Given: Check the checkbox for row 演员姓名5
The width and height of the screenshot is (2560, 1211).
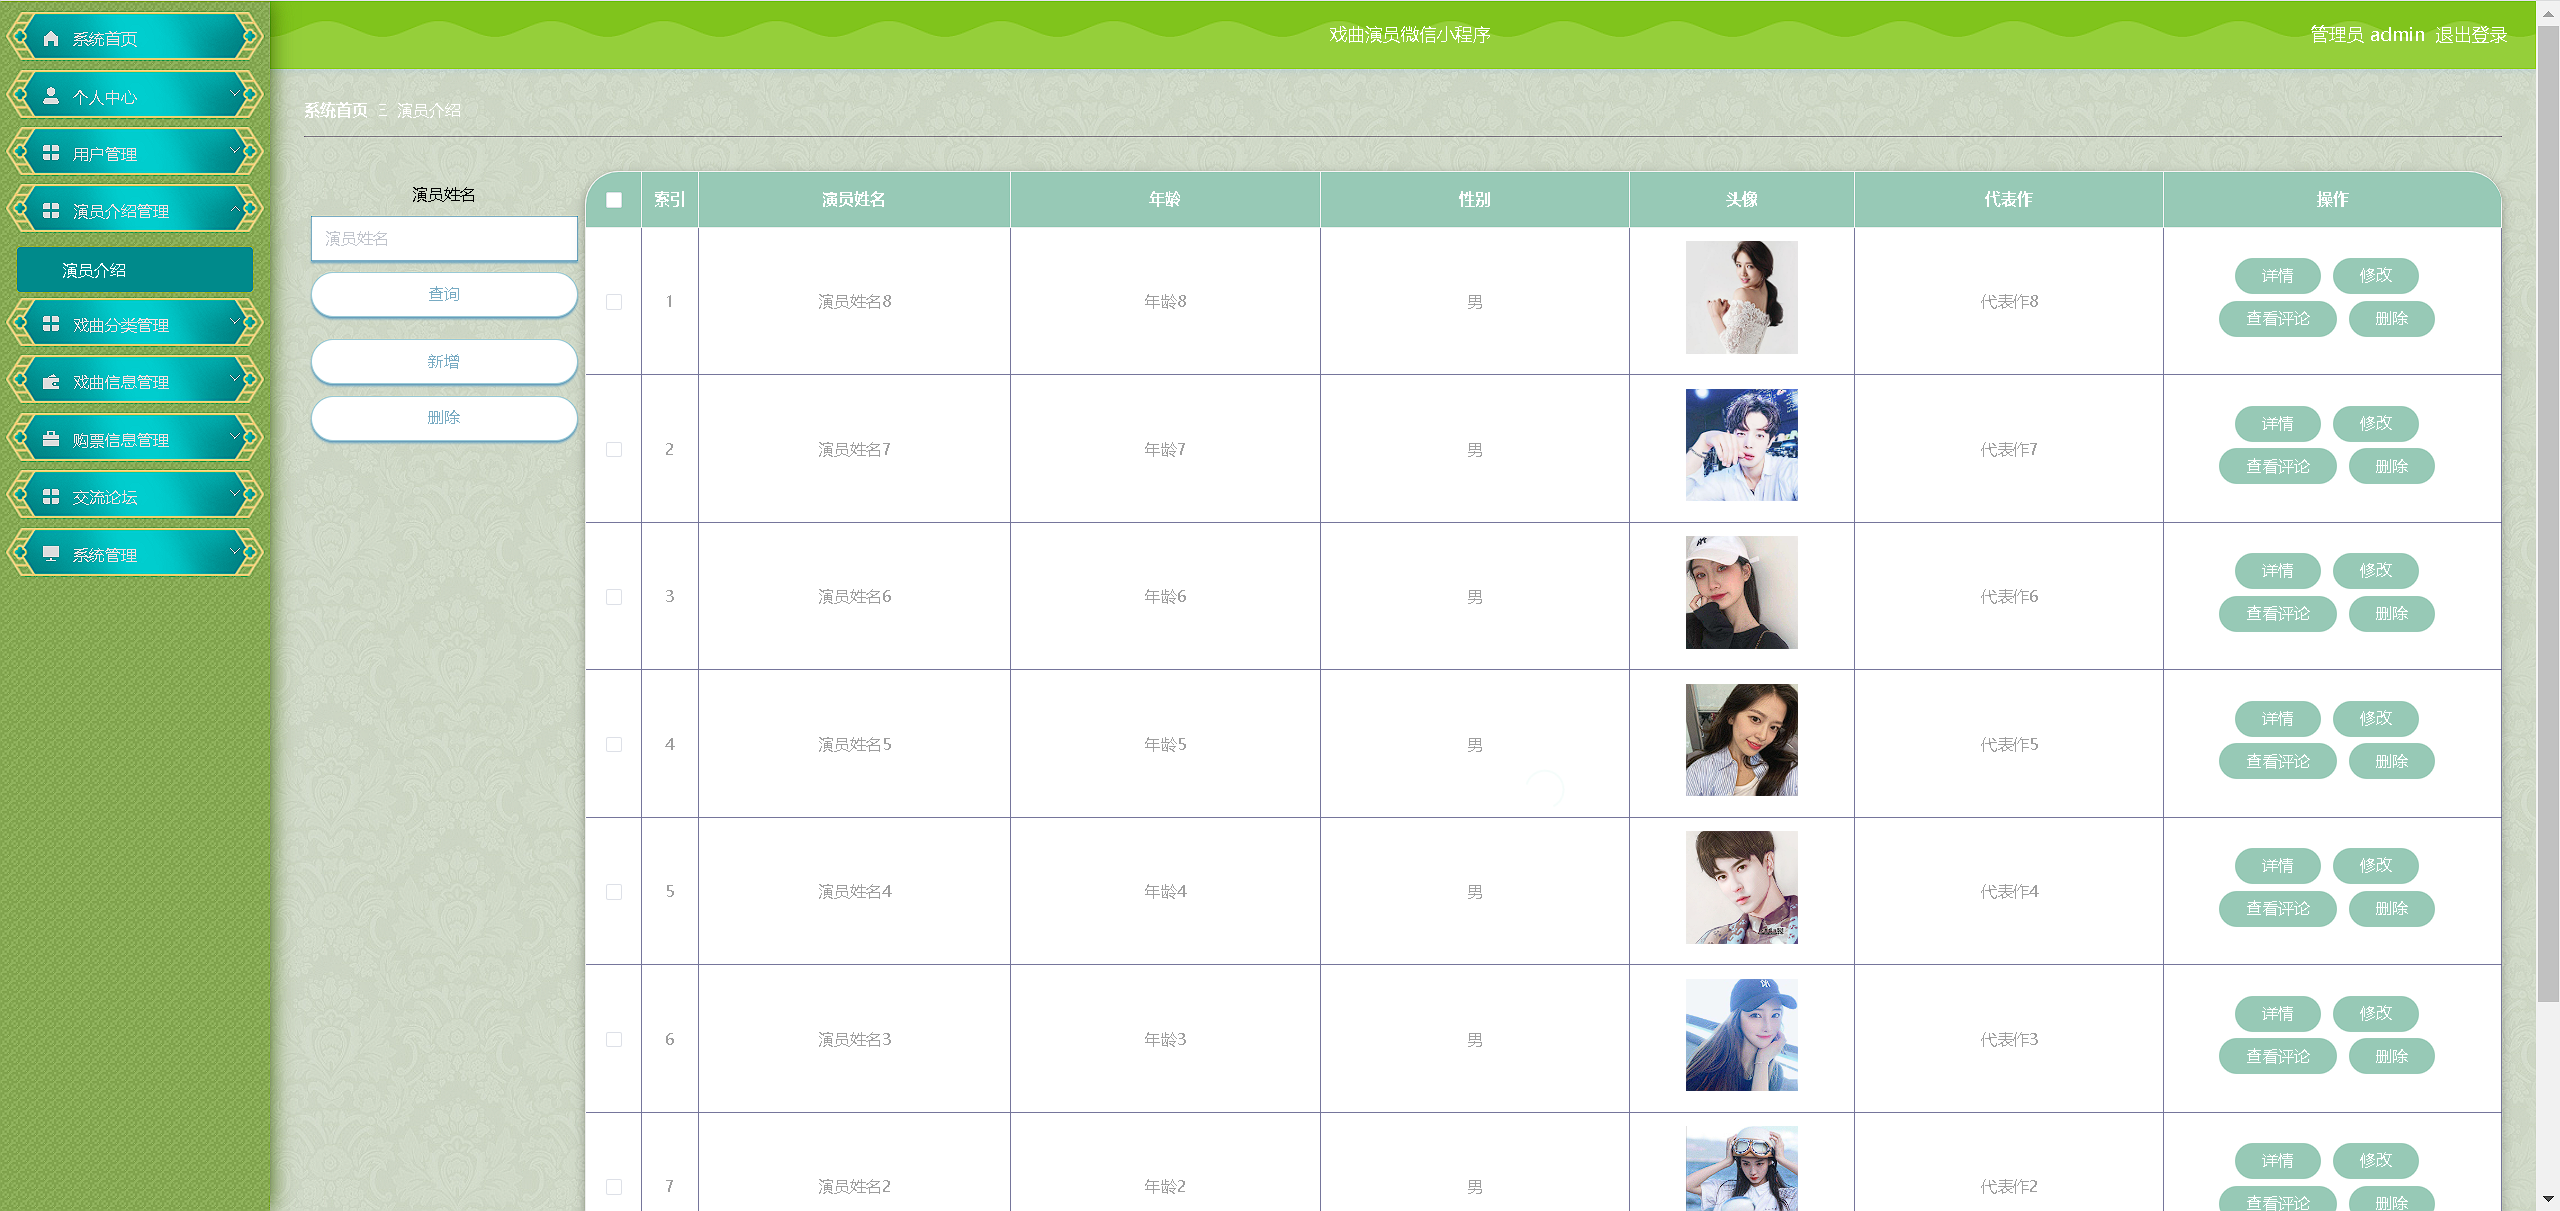Looking at the screenshot, I should click(614, 745).
